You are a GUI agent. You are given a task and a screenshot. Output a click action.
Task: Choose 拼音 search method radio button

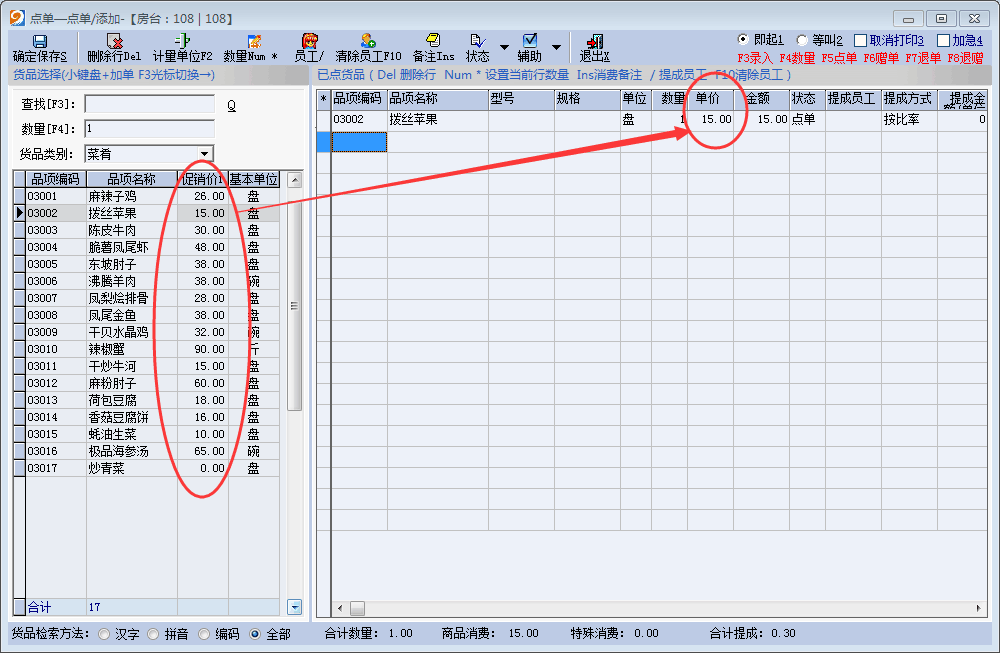153,633
